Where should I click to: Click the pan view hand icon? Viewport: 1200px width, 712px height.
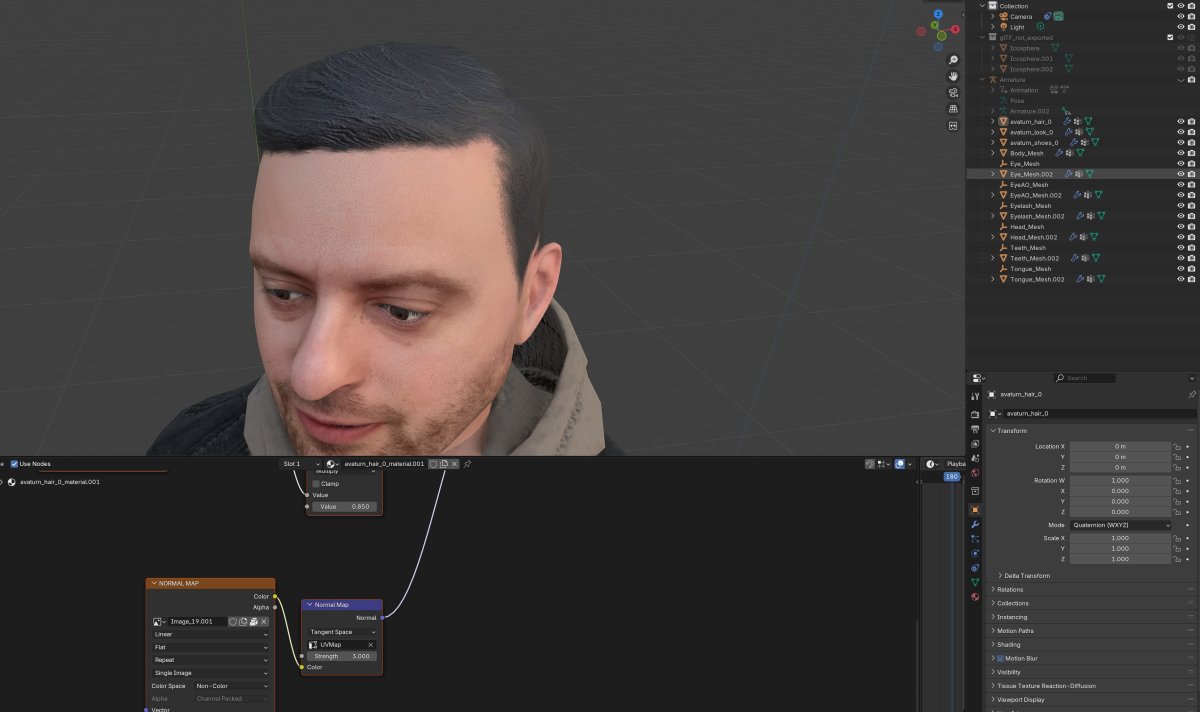954,77
